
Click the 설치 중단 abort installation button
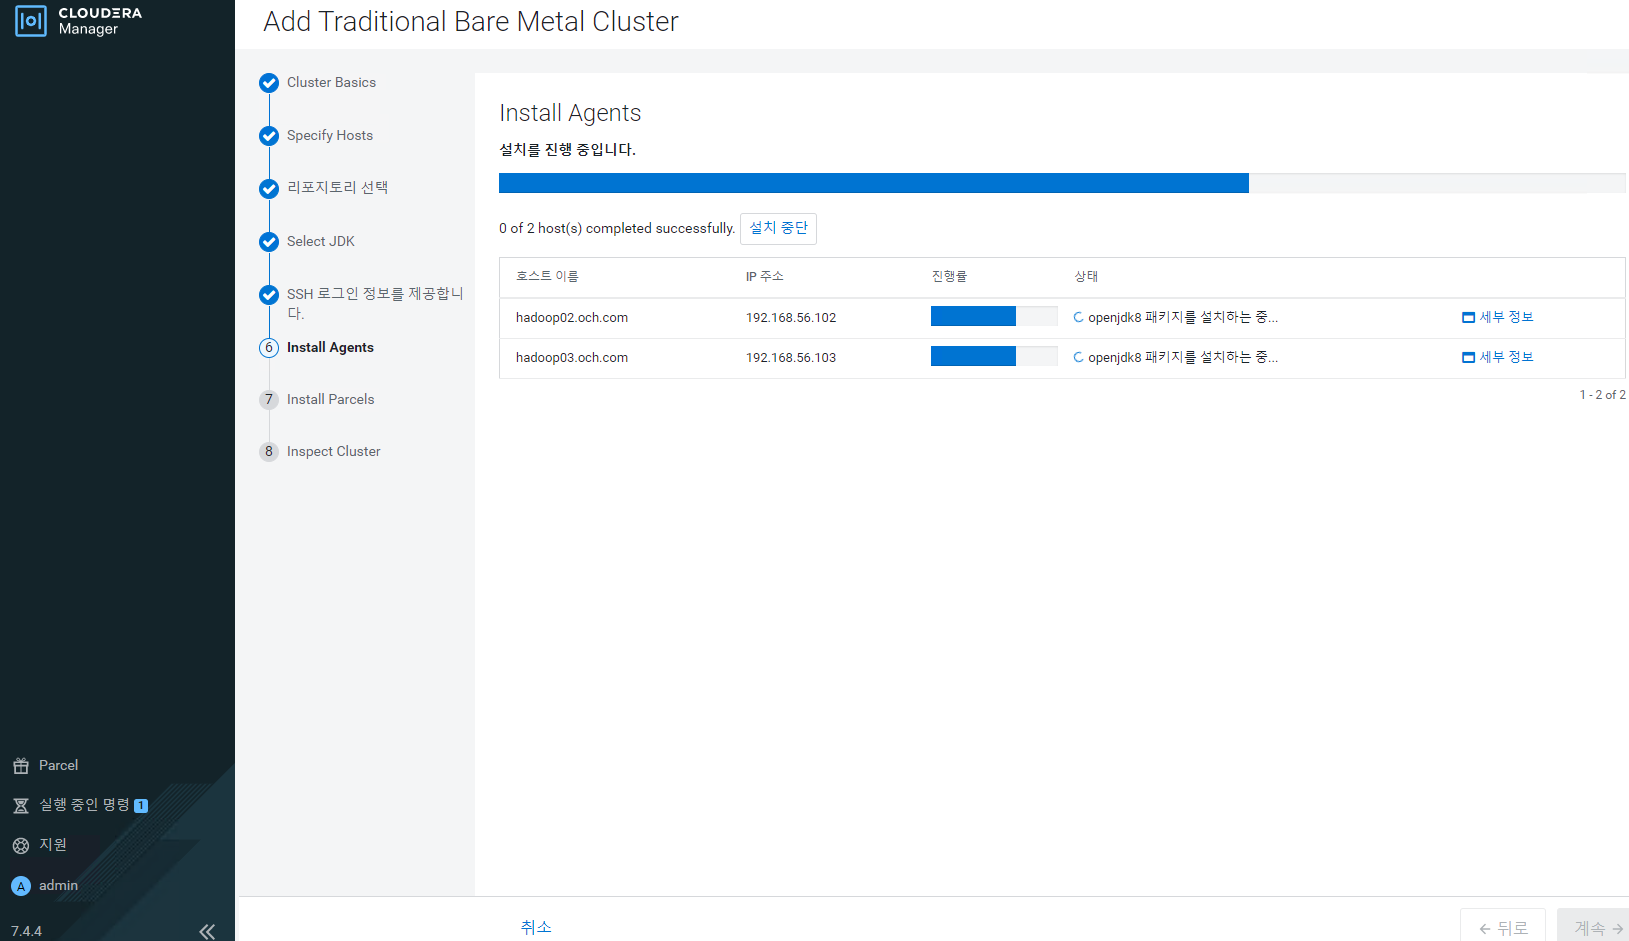778,229
